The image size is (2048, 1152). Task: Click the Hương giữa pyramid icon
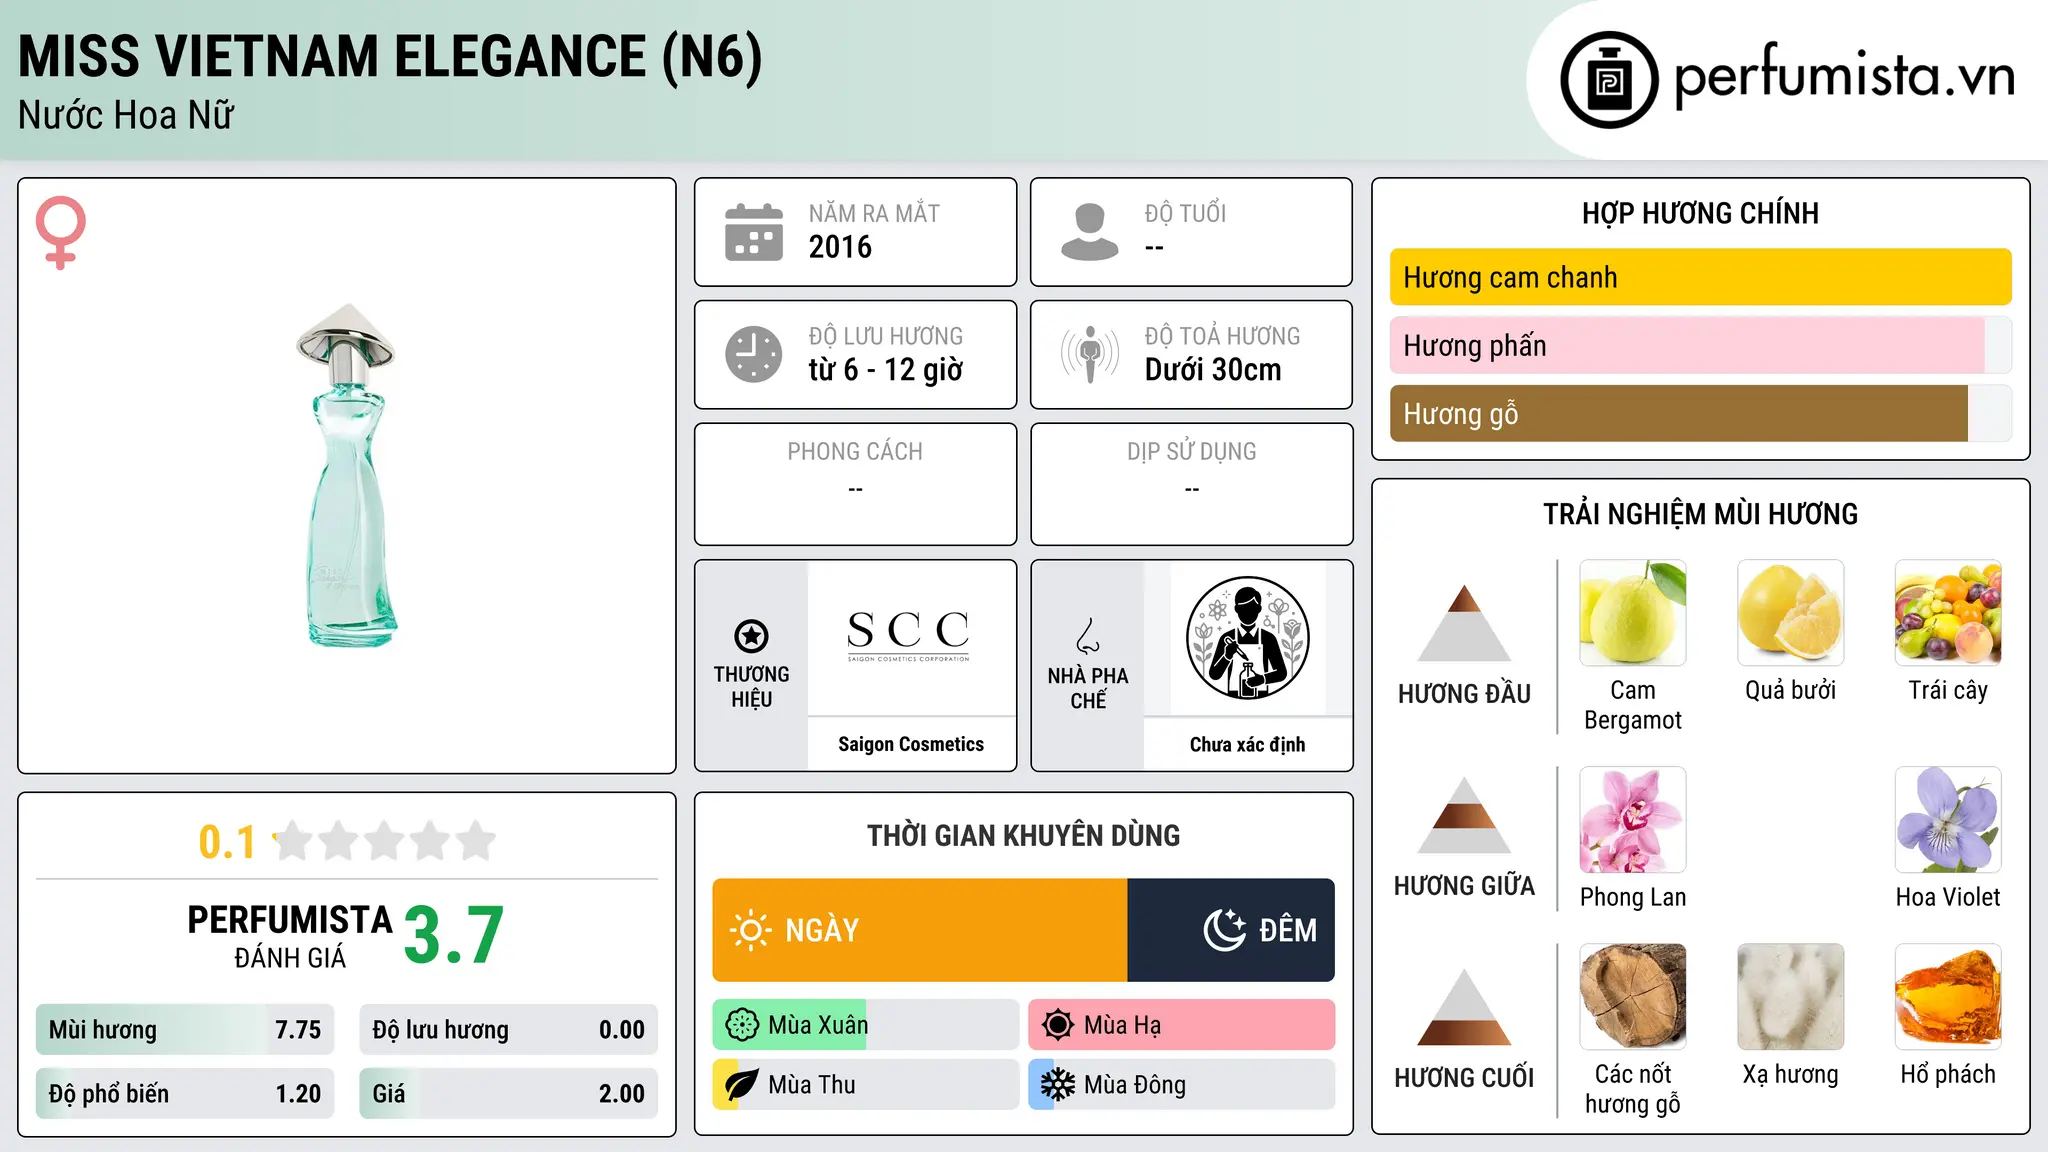(1464, 815)
